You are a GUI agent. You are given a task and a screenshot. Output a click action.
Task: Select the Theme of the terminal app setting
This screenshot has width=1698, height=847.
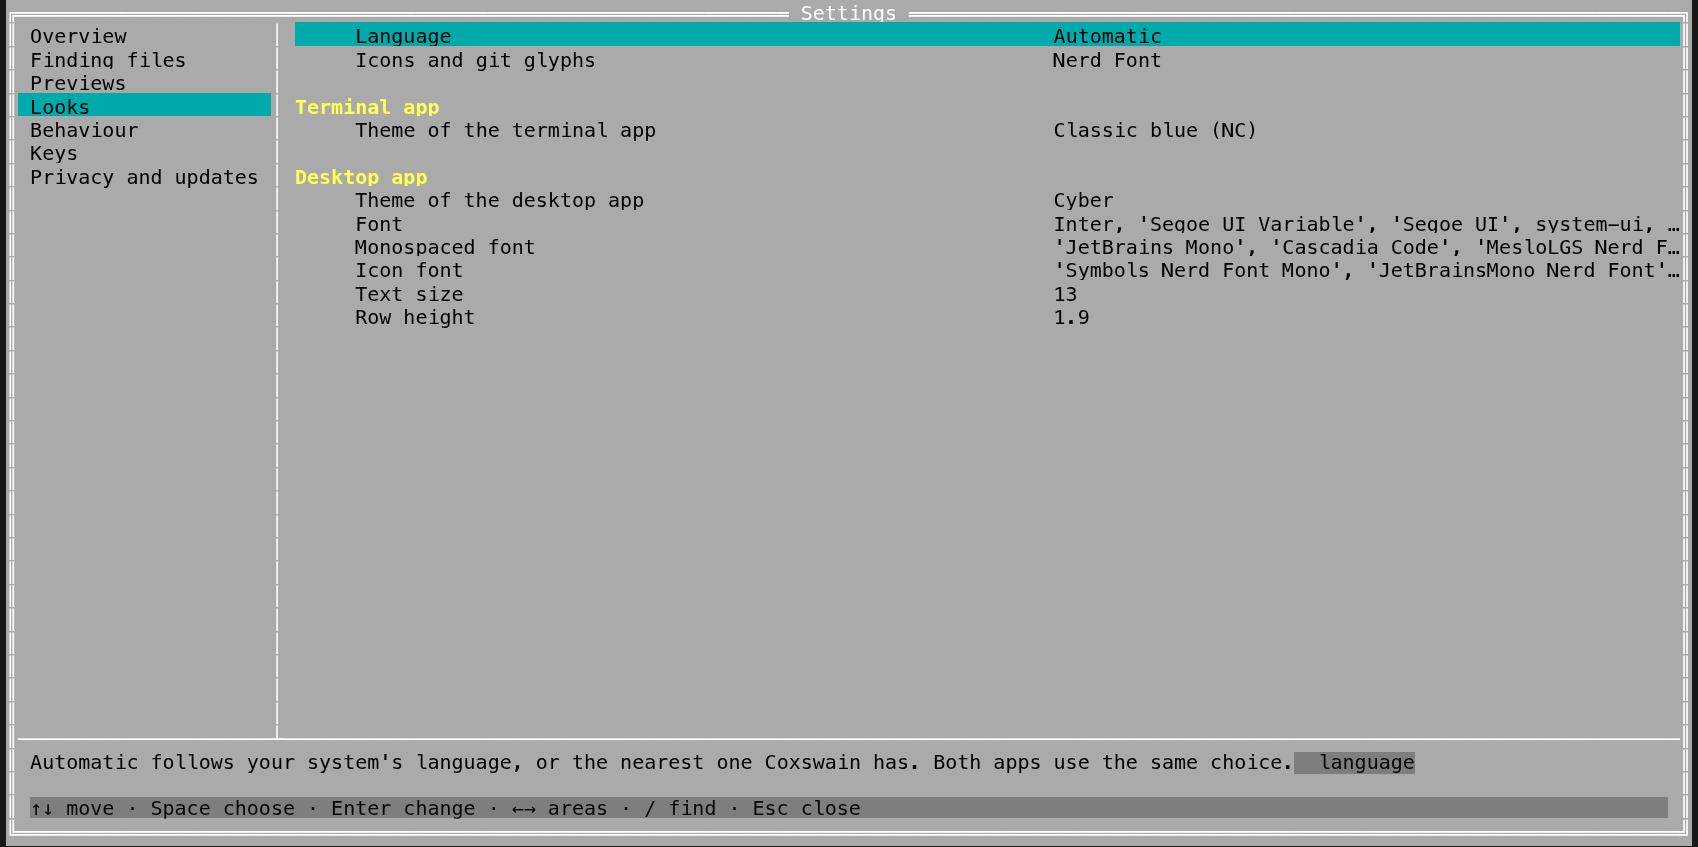click(x=505, y=130)
